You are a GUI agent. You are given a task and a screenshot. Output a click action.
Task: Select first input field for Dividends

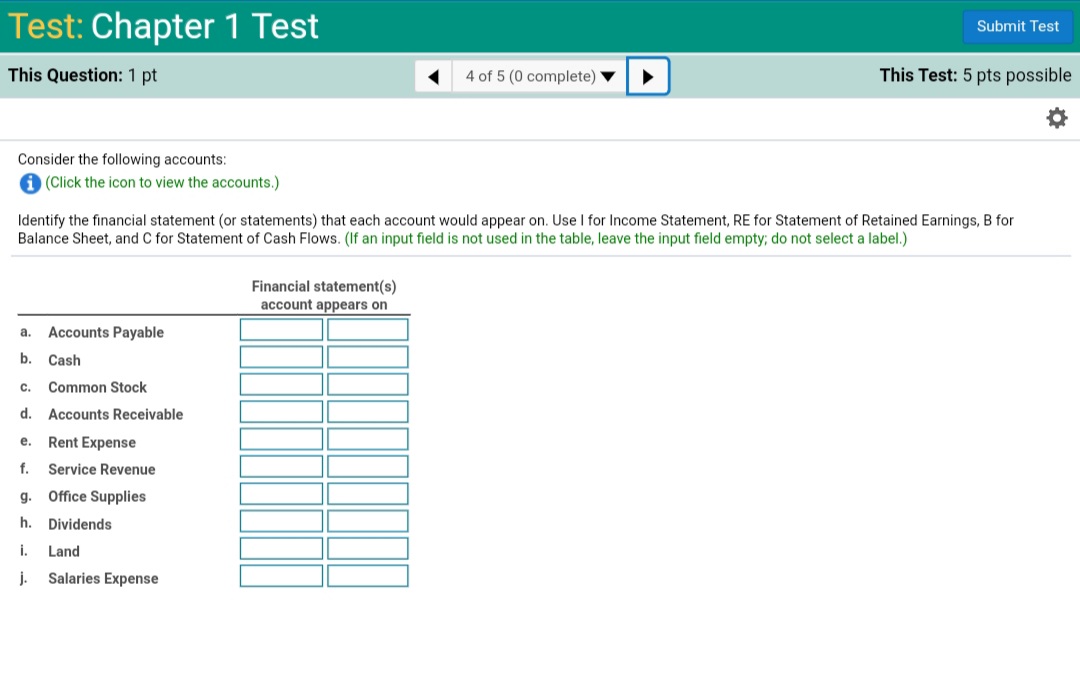(x=281, y=520)
